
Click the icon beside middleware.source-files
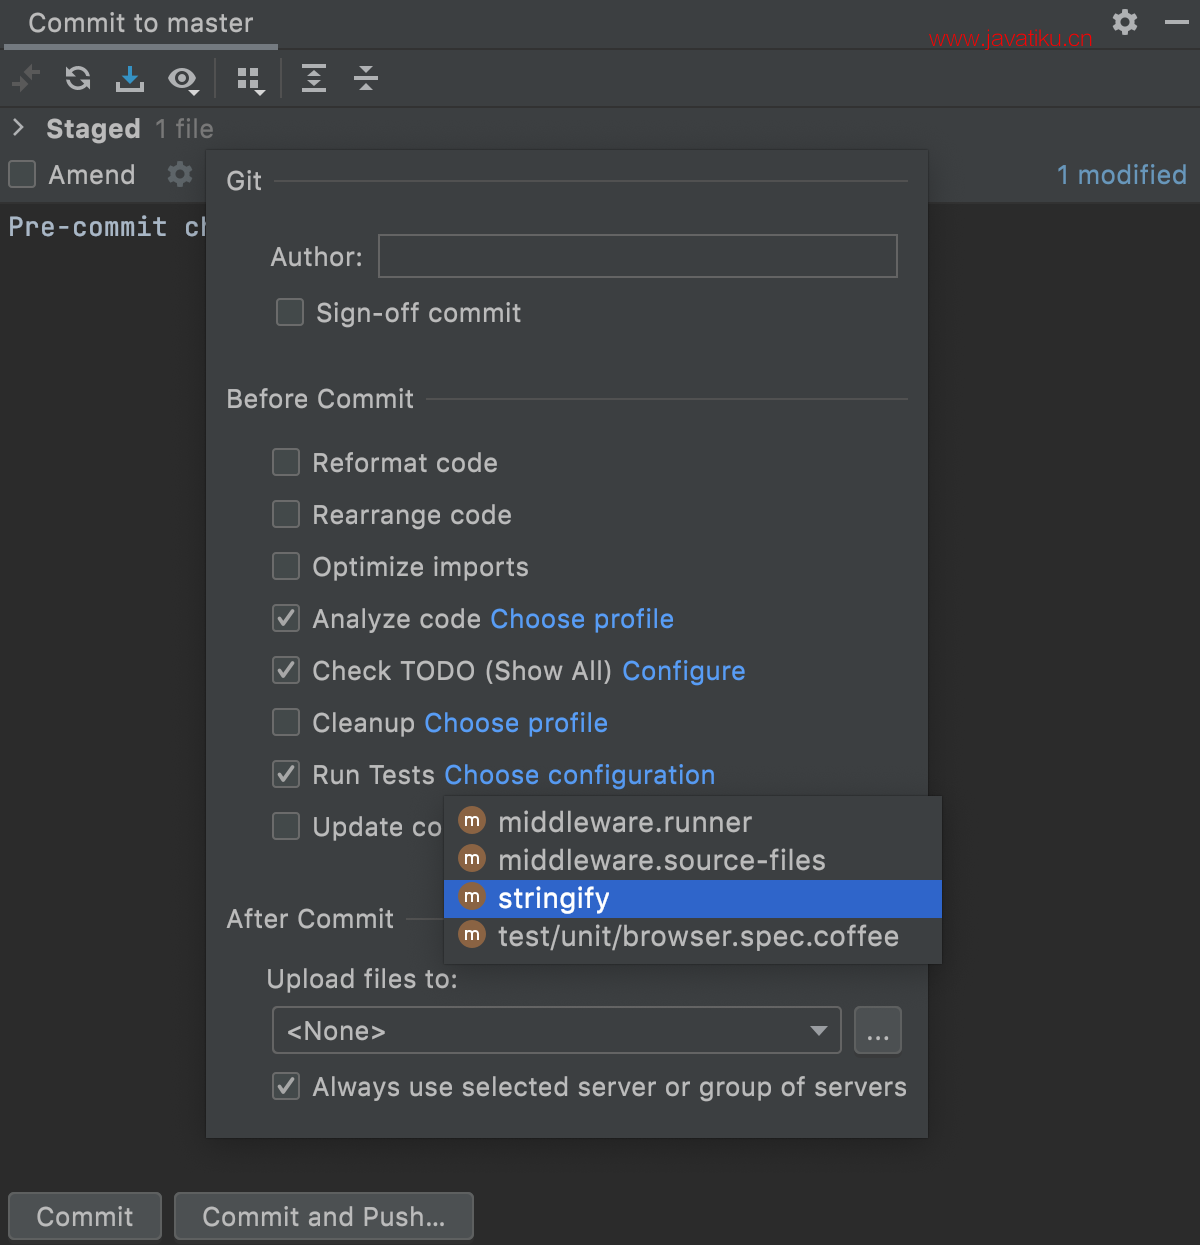(472, 859)
